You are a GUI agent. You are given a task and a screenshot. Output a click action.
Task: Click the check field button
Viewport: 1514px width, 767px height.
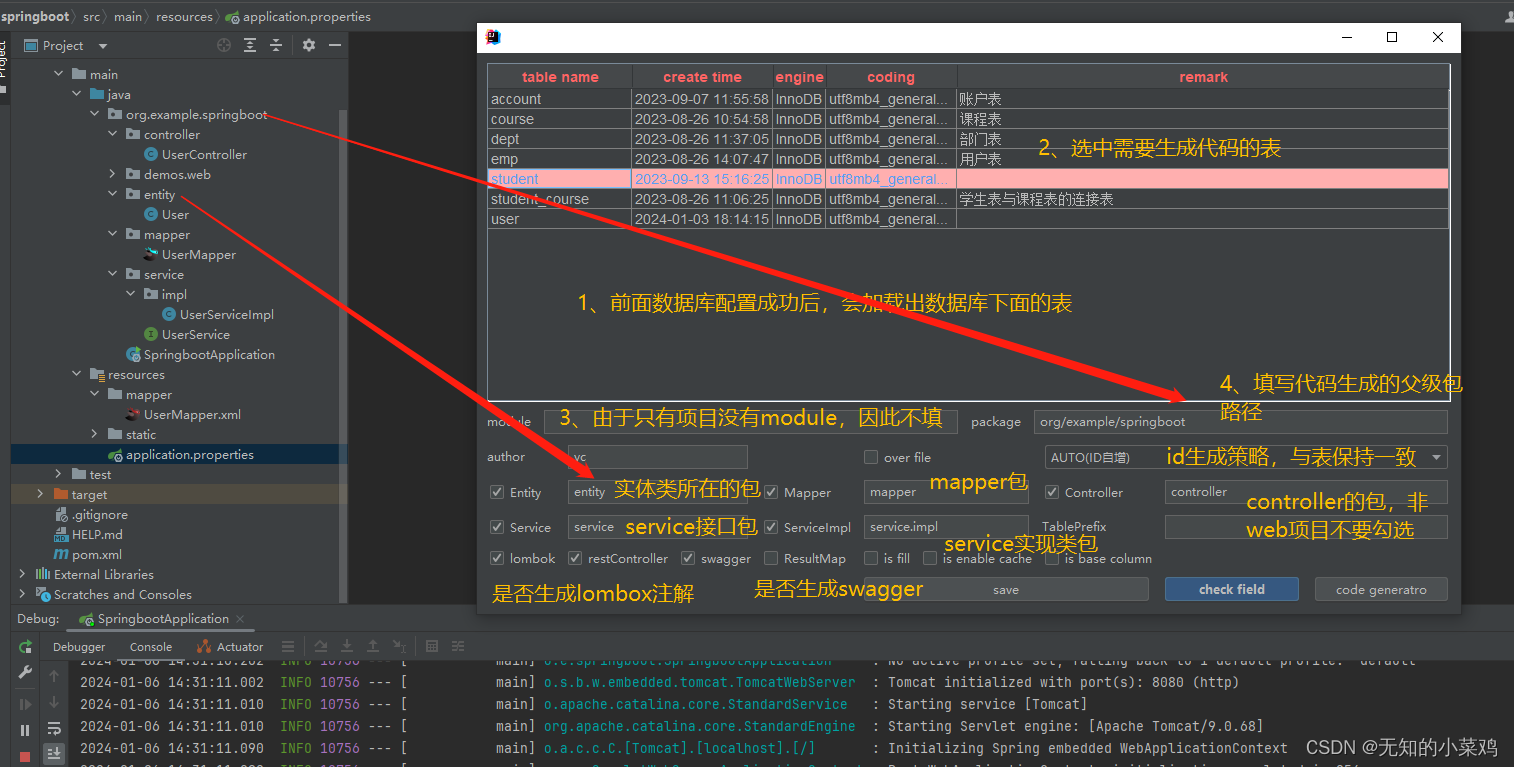1232,590
